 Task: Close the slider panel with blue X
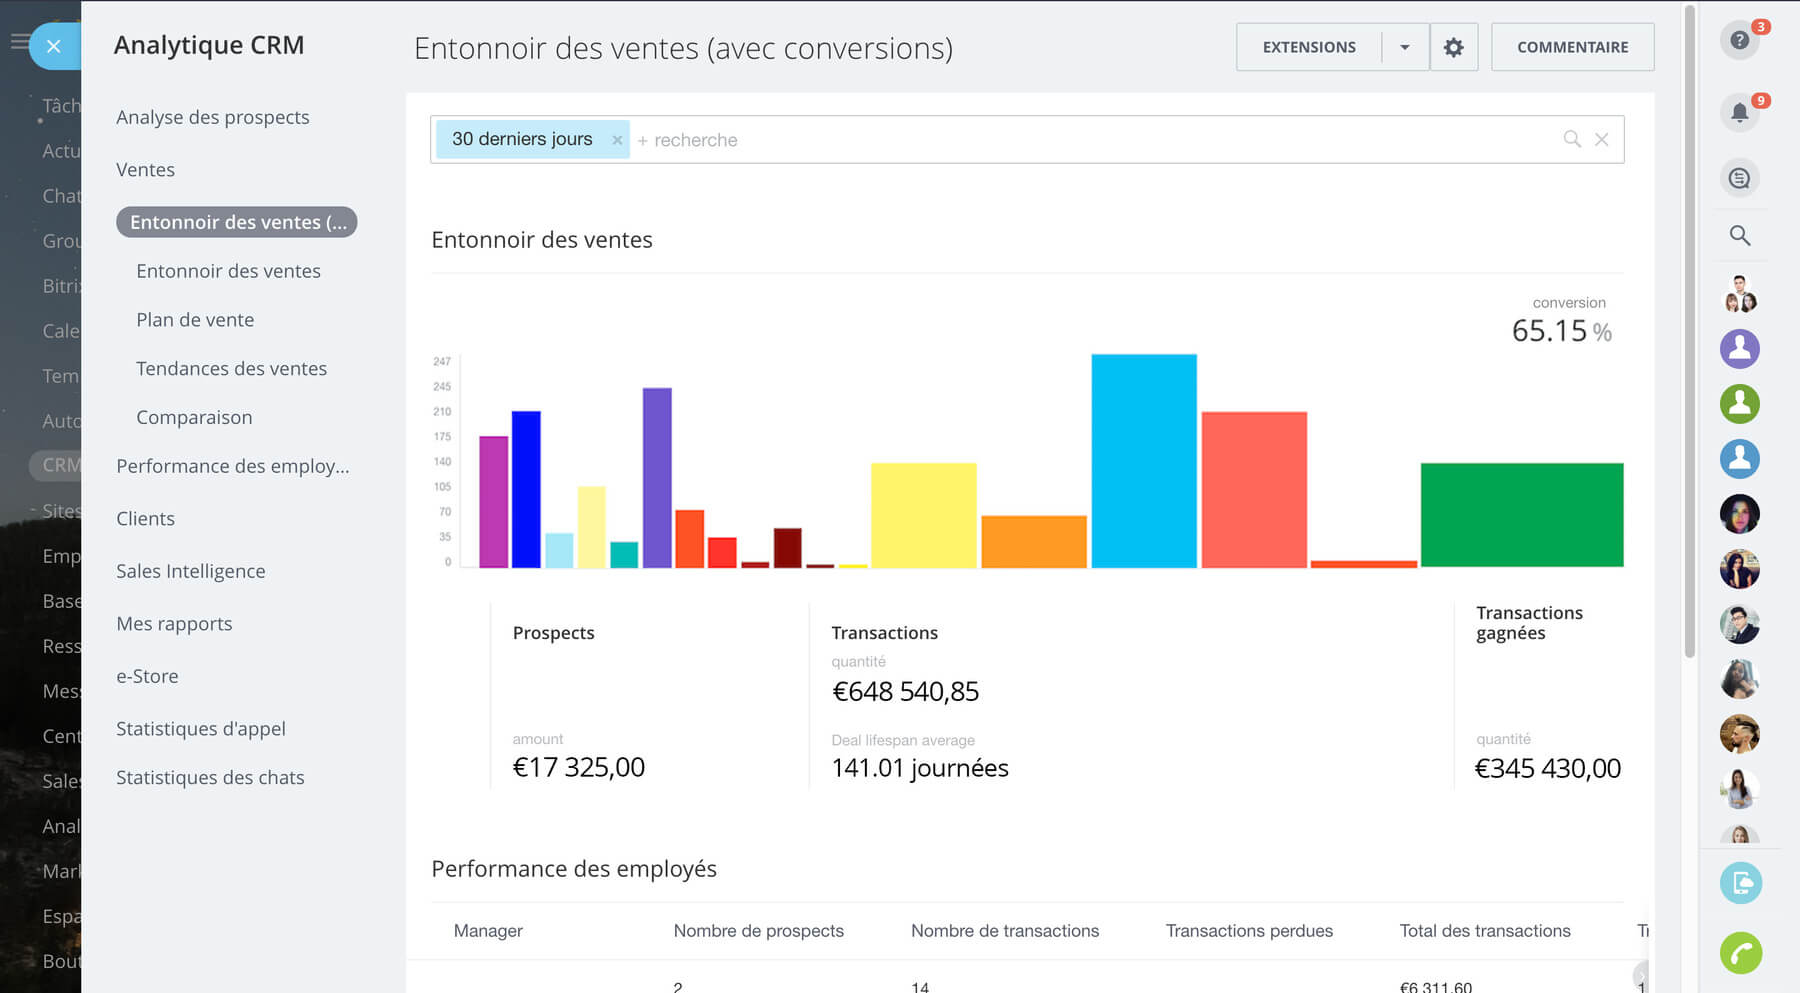coord(54,46)
